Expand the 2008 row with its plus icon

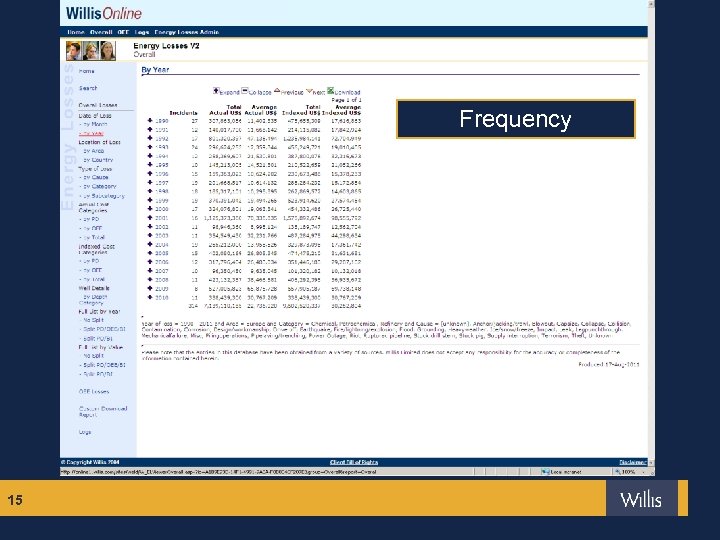[x=150, y=279]
